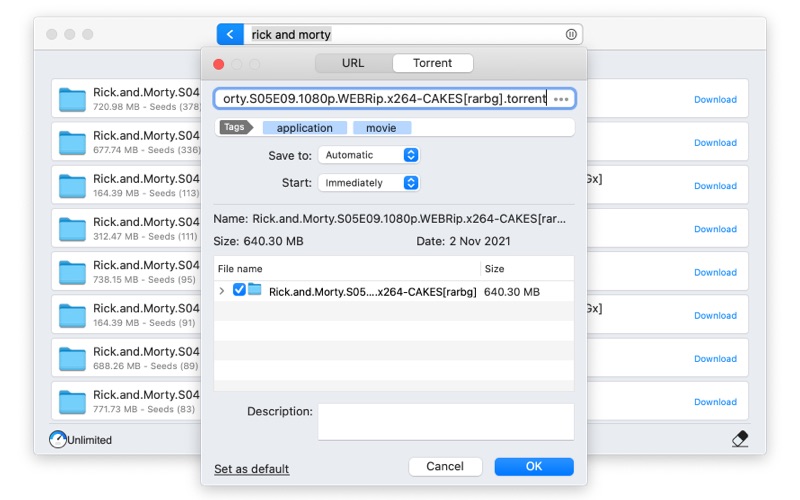Click the Name: Rick.and.Morty.S05E09 text line
The height and width of the screenshot is (500, 800).
[389, 219]
